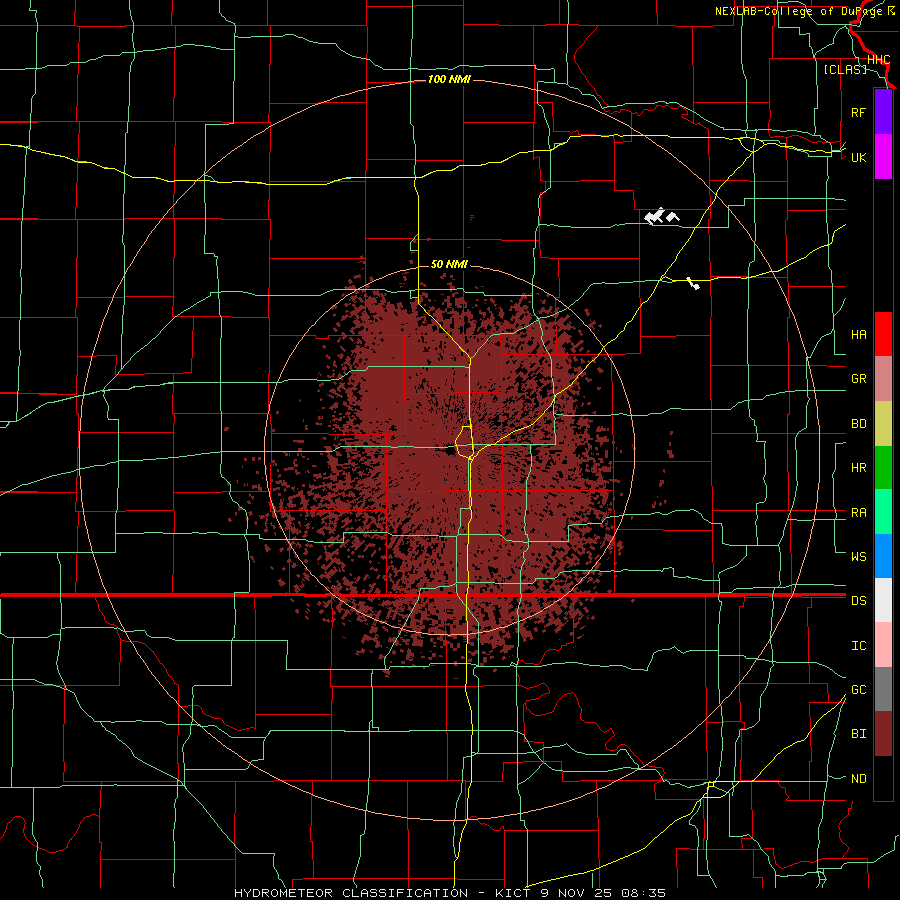Click the RA legend label

coord(858,513)
